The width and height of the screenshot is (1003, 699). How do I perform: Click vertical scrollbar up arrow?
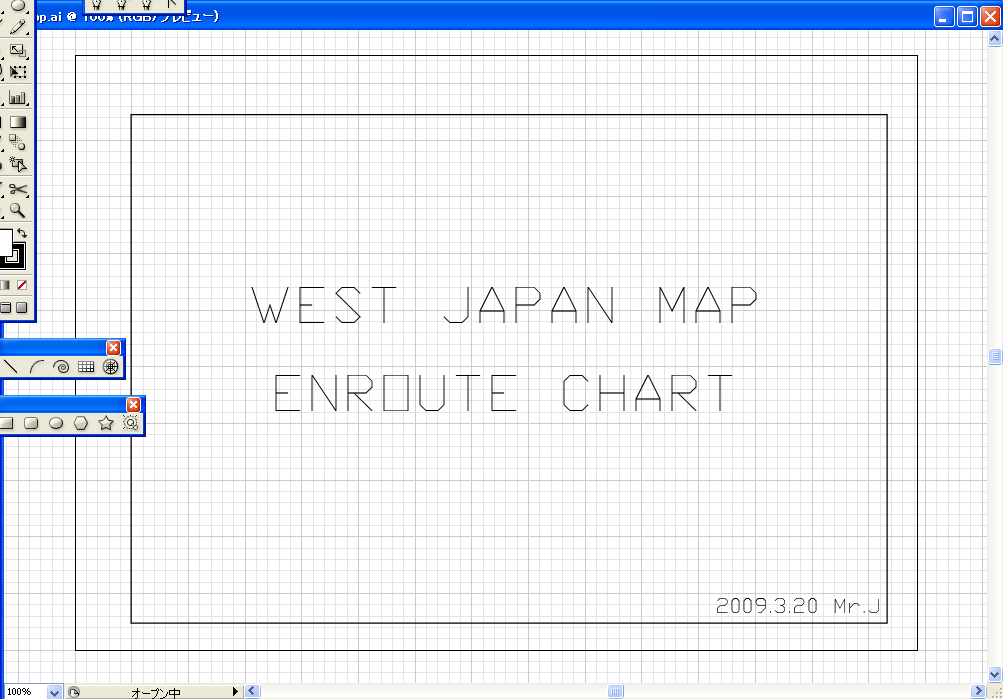tap(995, 39)
